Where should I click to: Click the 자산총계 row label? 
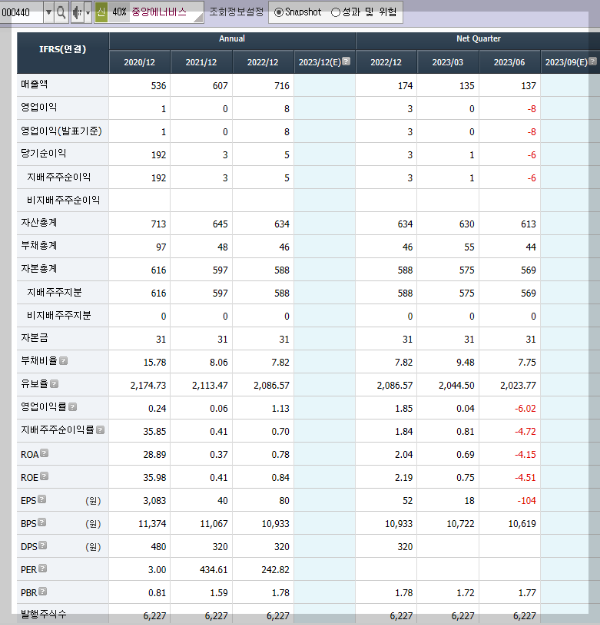pos(39,222)
